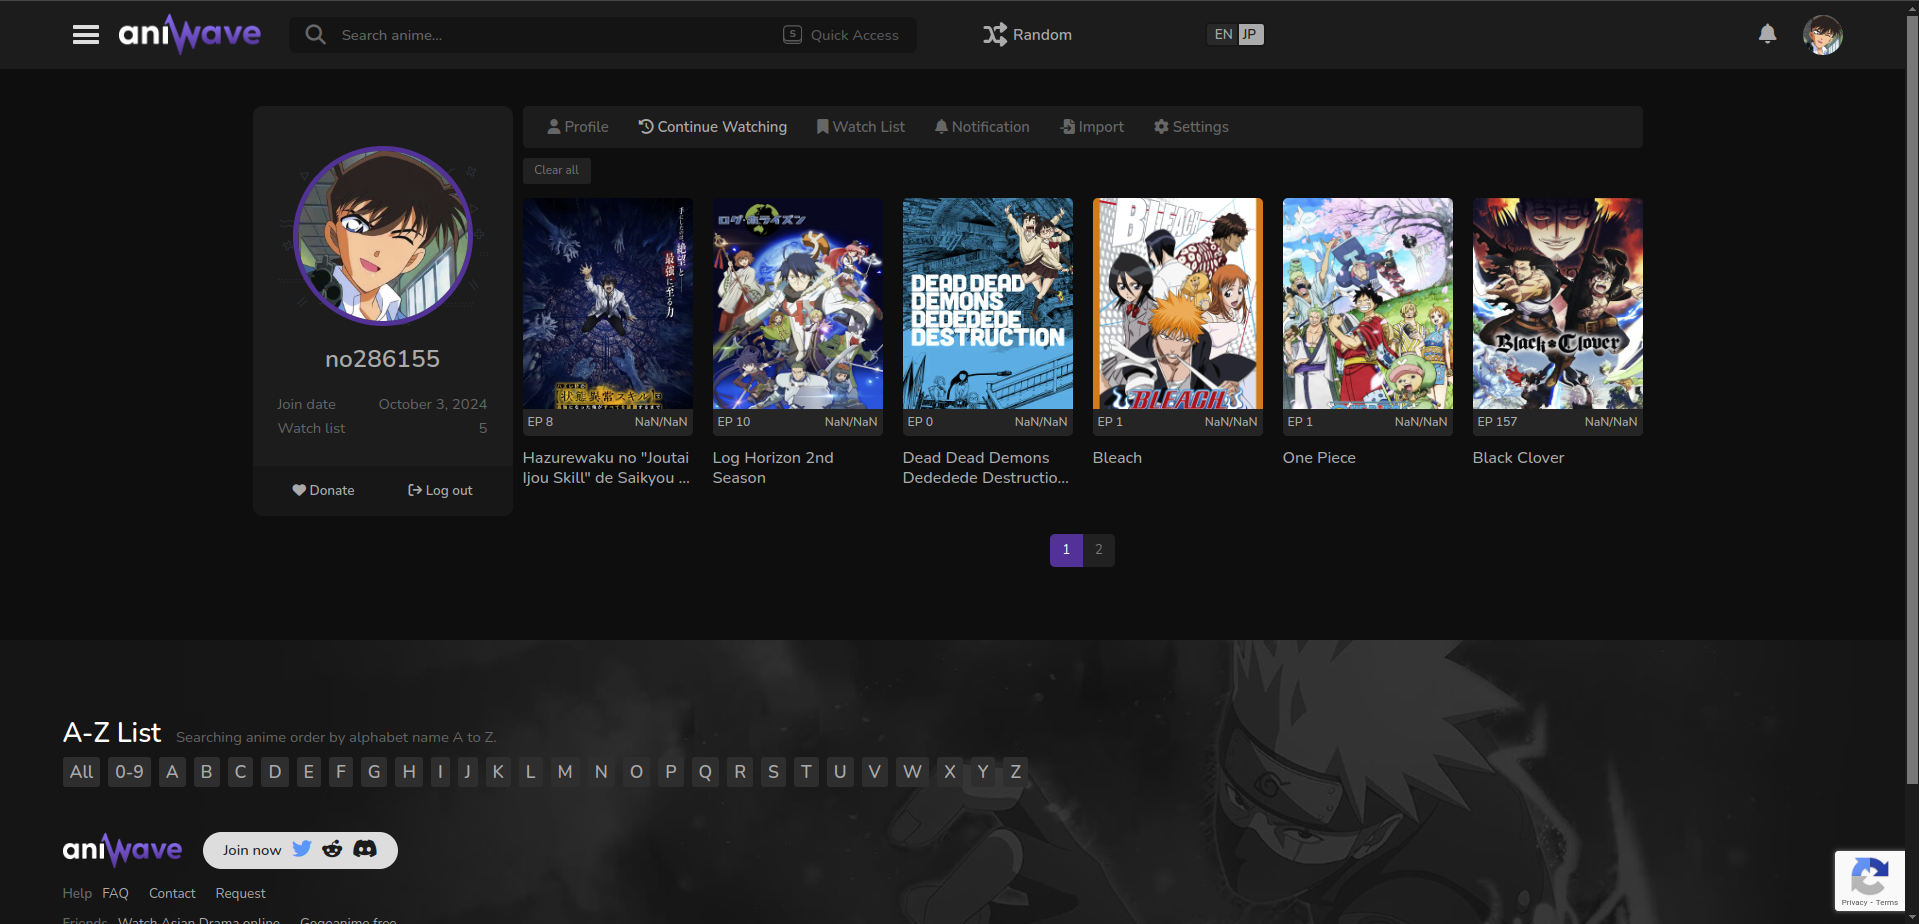Open the Import tab
Viewport: 1919px width, 924px height.
pyautogui.click(x=1092, y=127)
